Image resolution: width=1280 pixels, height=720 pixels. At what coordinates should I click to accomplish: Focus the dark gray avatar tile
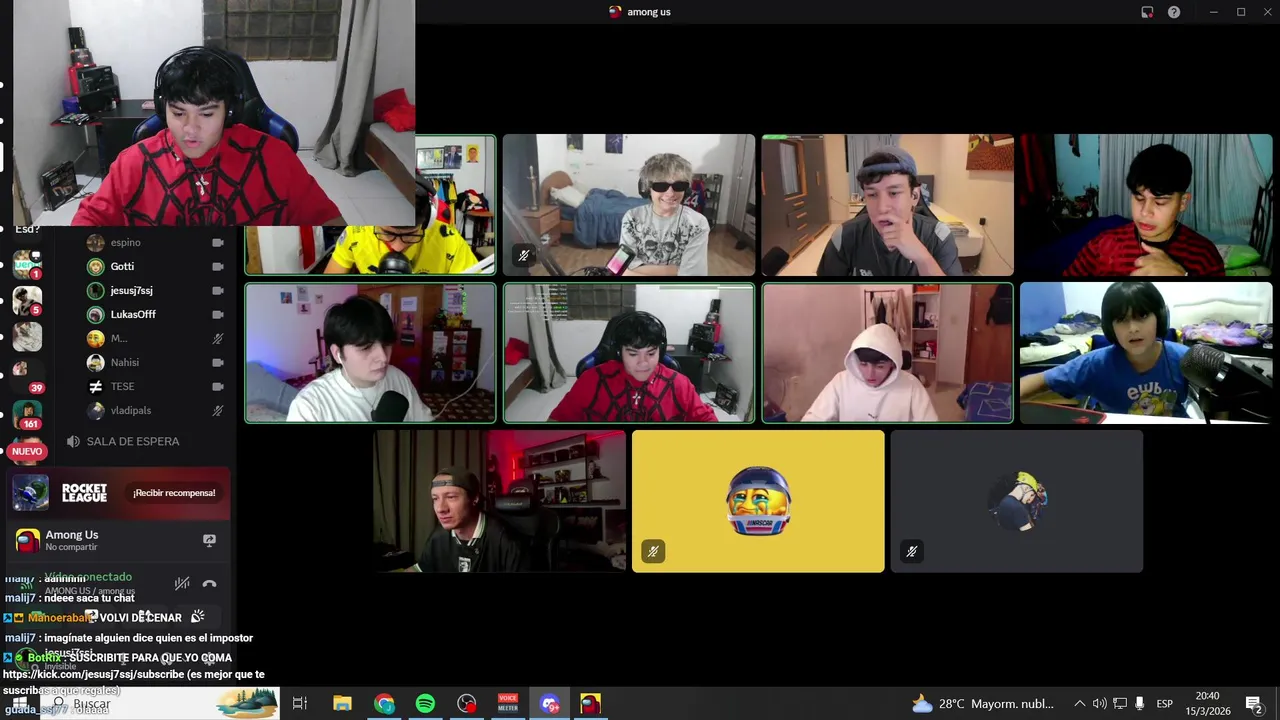click(1016, 501)
